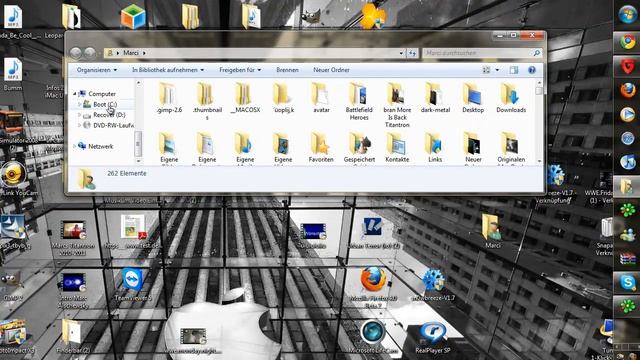Image resolution: width=640 pixels, height=360 pixels.
Task: Click the navigation pane scrollbar thumb
Action: coord(138,144)
